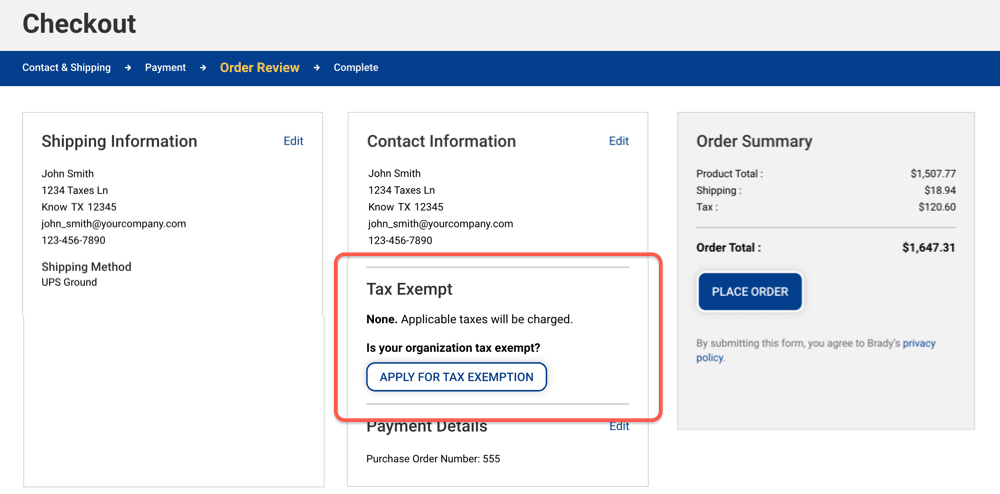Click the Order Summary heading

(754, 142)
